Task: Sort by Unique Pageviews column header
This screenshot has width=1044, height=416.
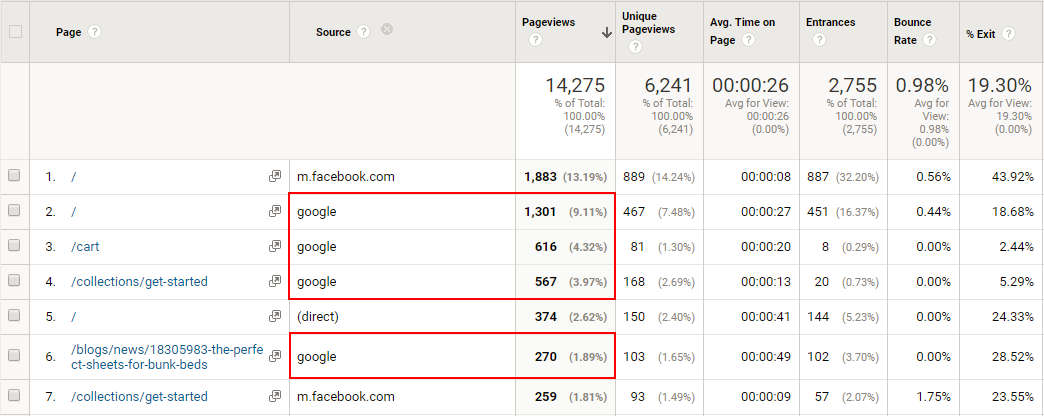Action: 649,24
